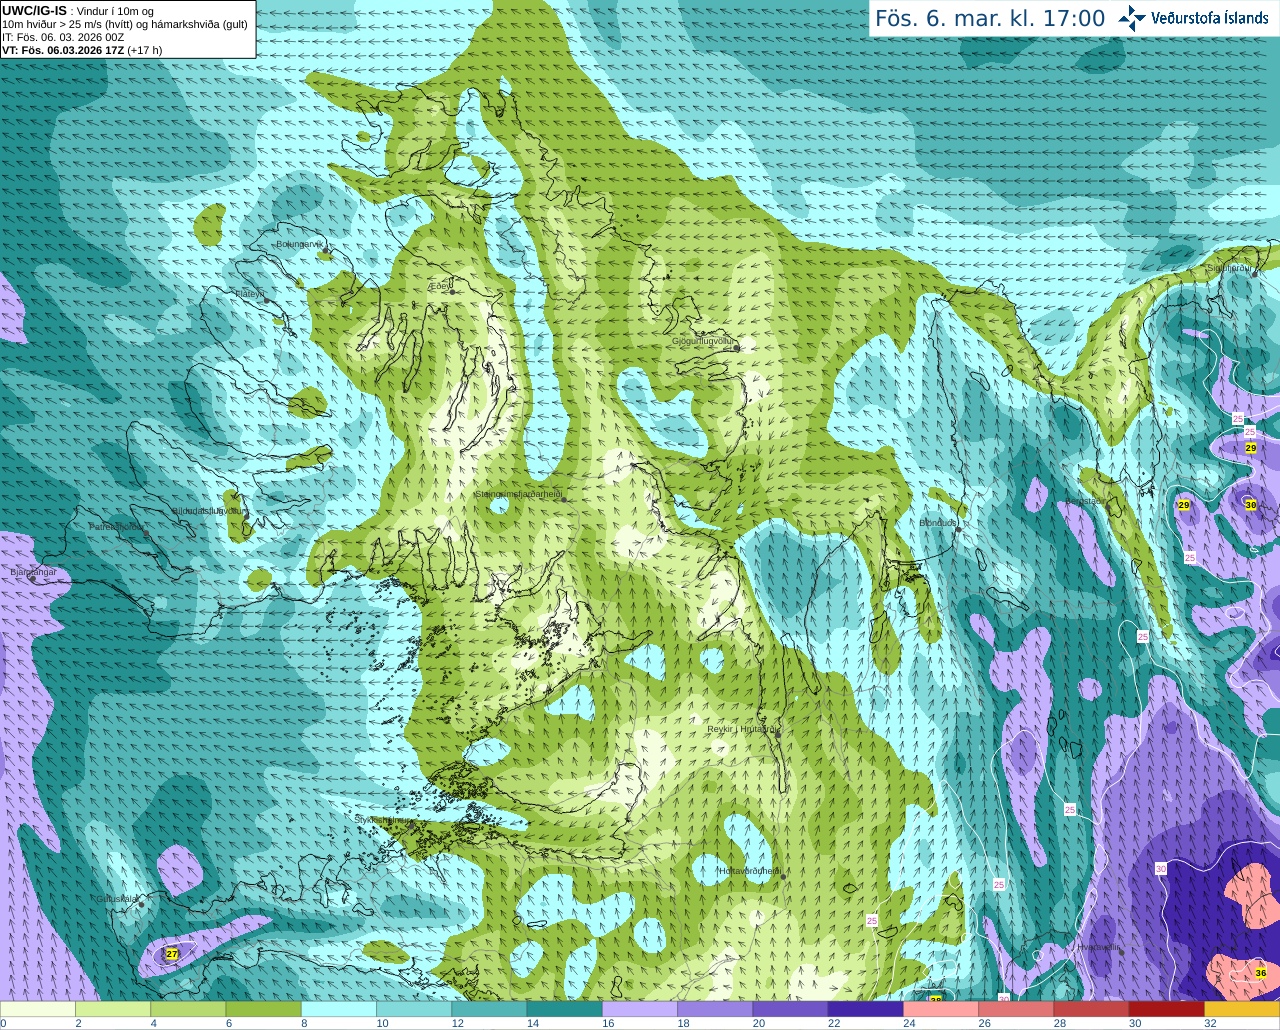
Task: Click the yellow-orange legend swatch above 32
Action: tap(1242, 1008)
